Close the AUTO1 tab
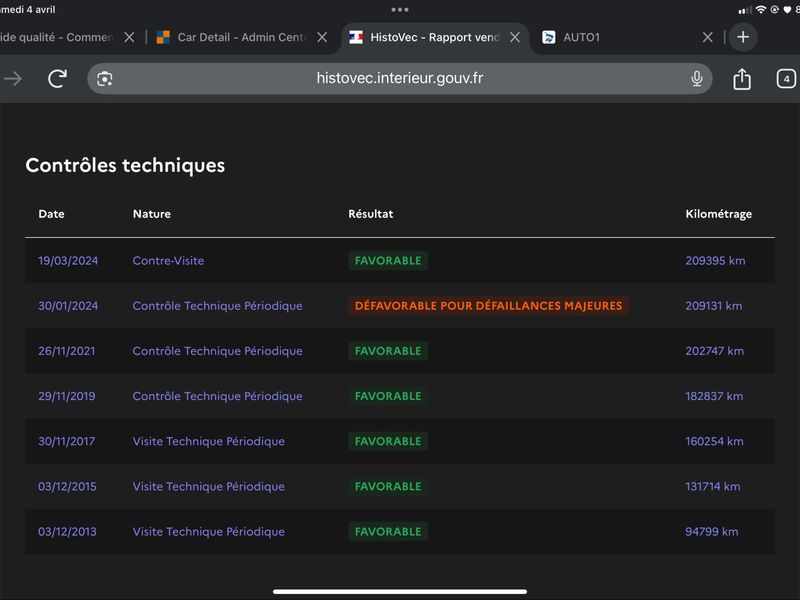The height and width of the screenshot is (600, 800). pos(708,37)
